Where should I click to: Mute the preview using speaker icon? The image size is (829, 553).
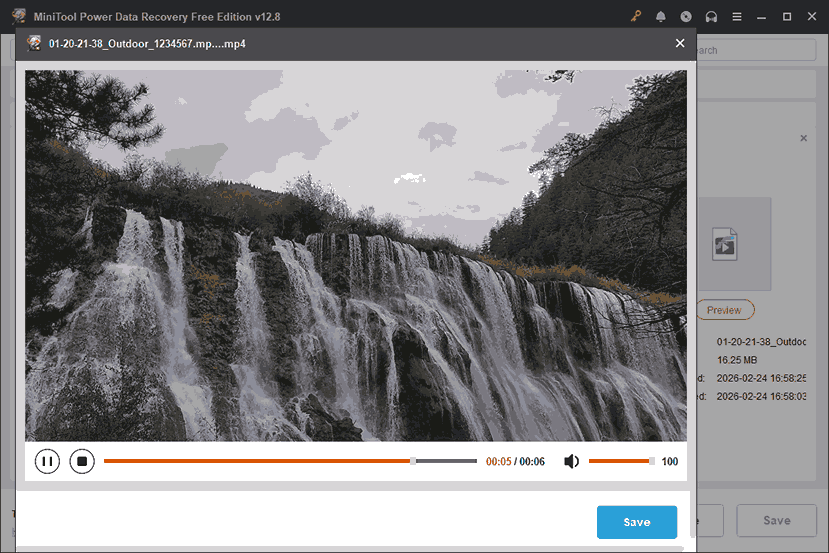point(571,462)
